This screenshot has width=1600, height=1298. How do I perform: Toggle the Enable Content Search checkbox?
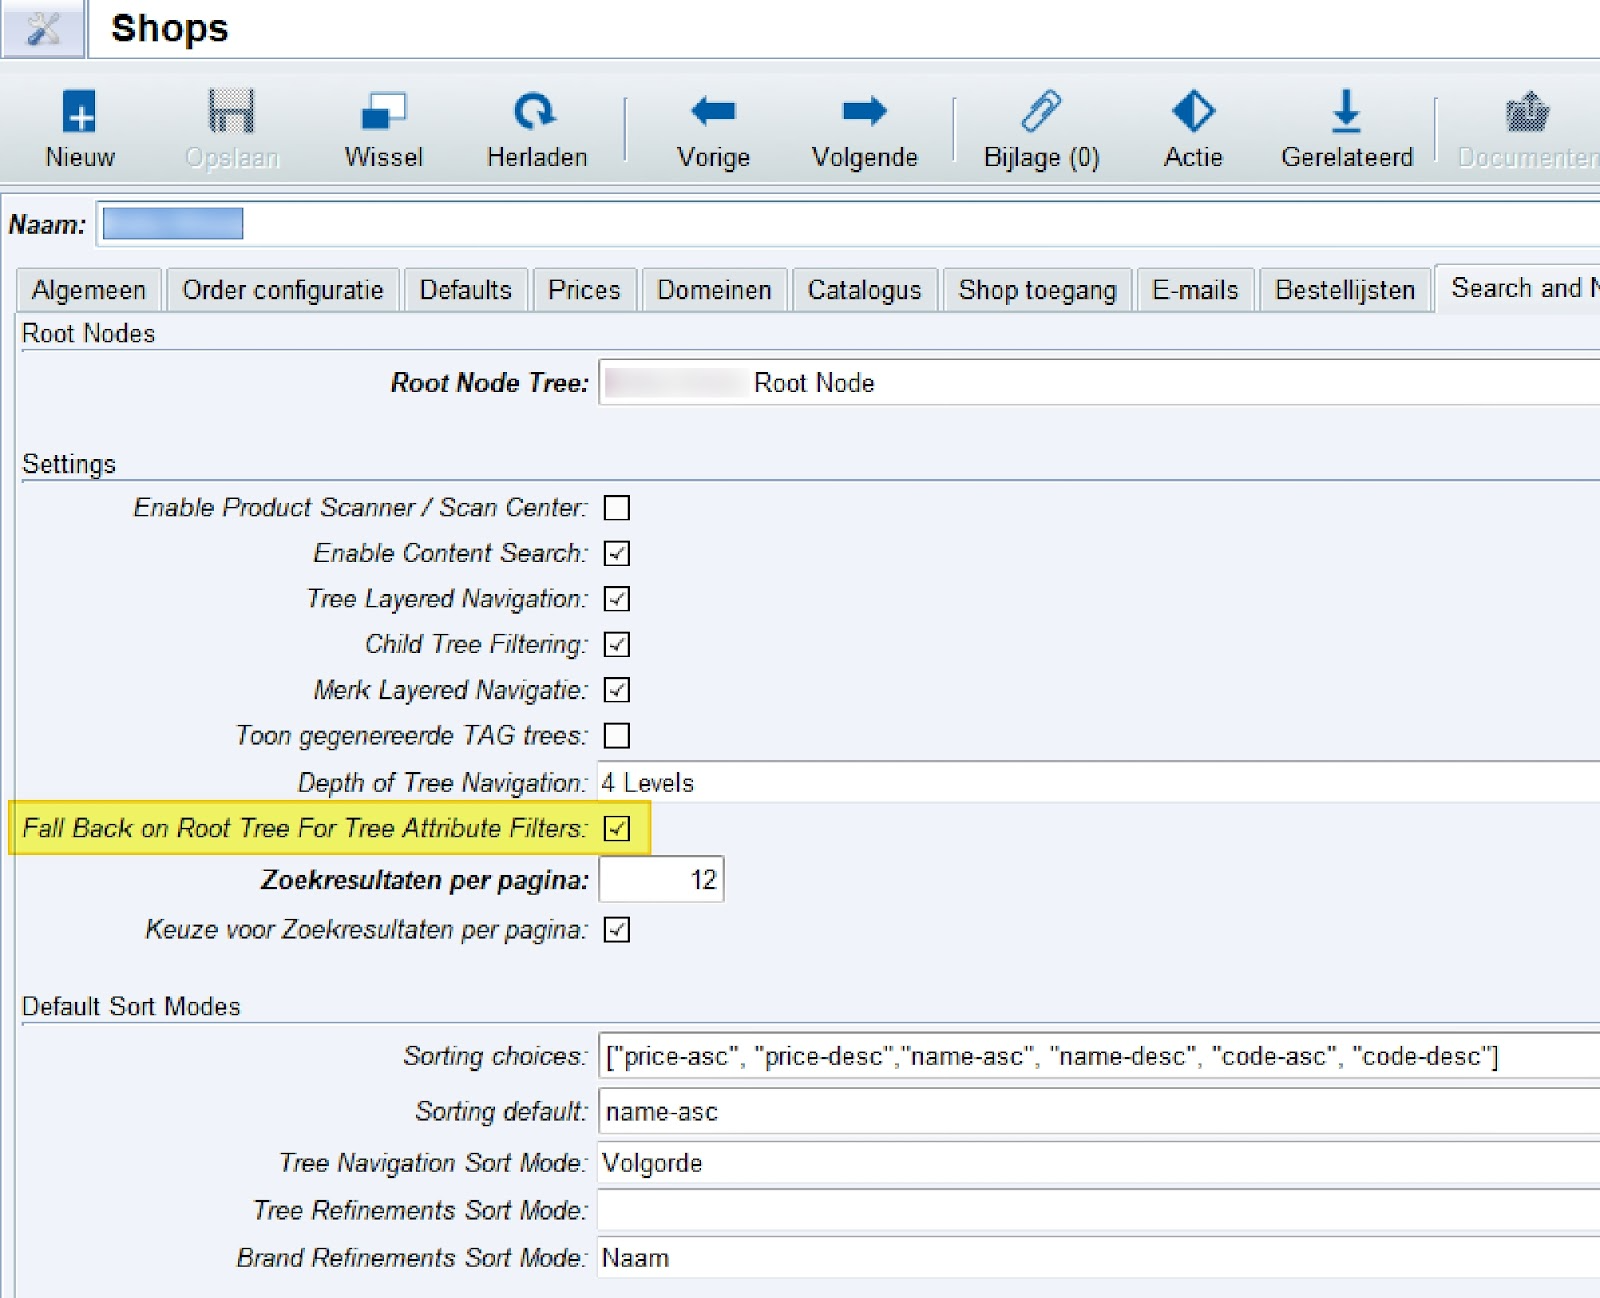click(617, 554)
